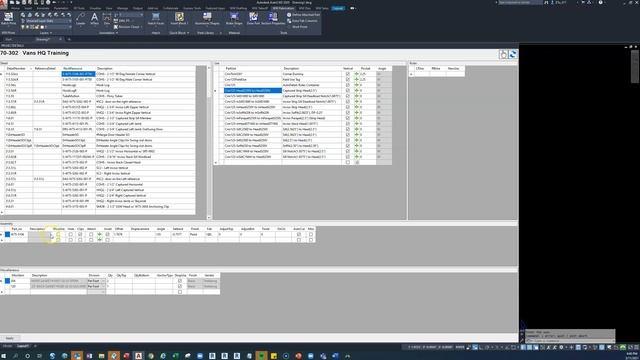Switch to the Layout1 tab

tap(22, 346)
